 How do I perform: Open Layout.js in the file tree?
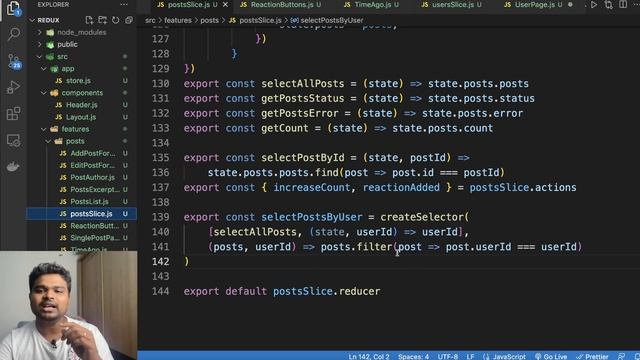click(x=81, y=117)
